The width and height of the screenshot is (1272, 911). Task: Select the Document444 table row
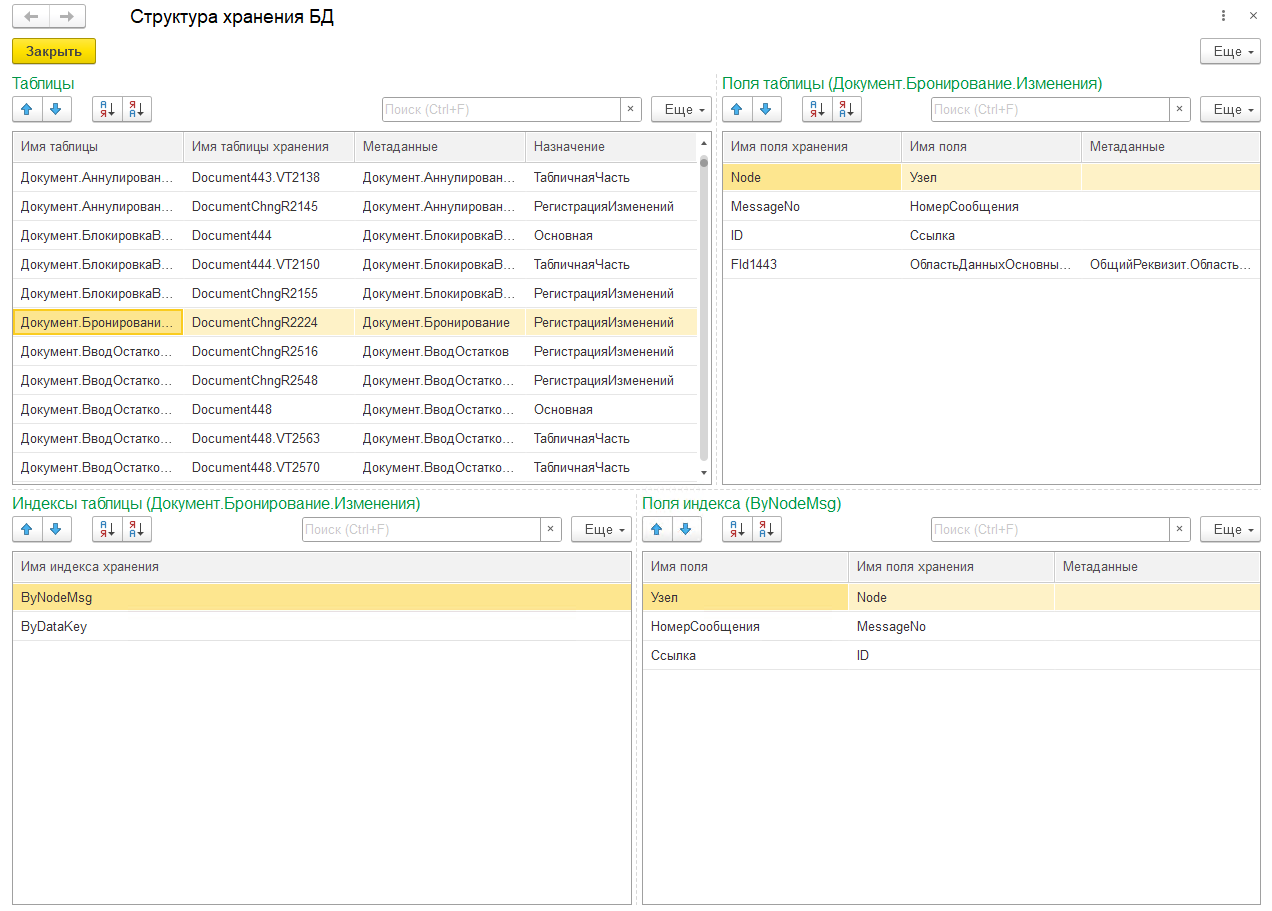[x=232, y=235]
